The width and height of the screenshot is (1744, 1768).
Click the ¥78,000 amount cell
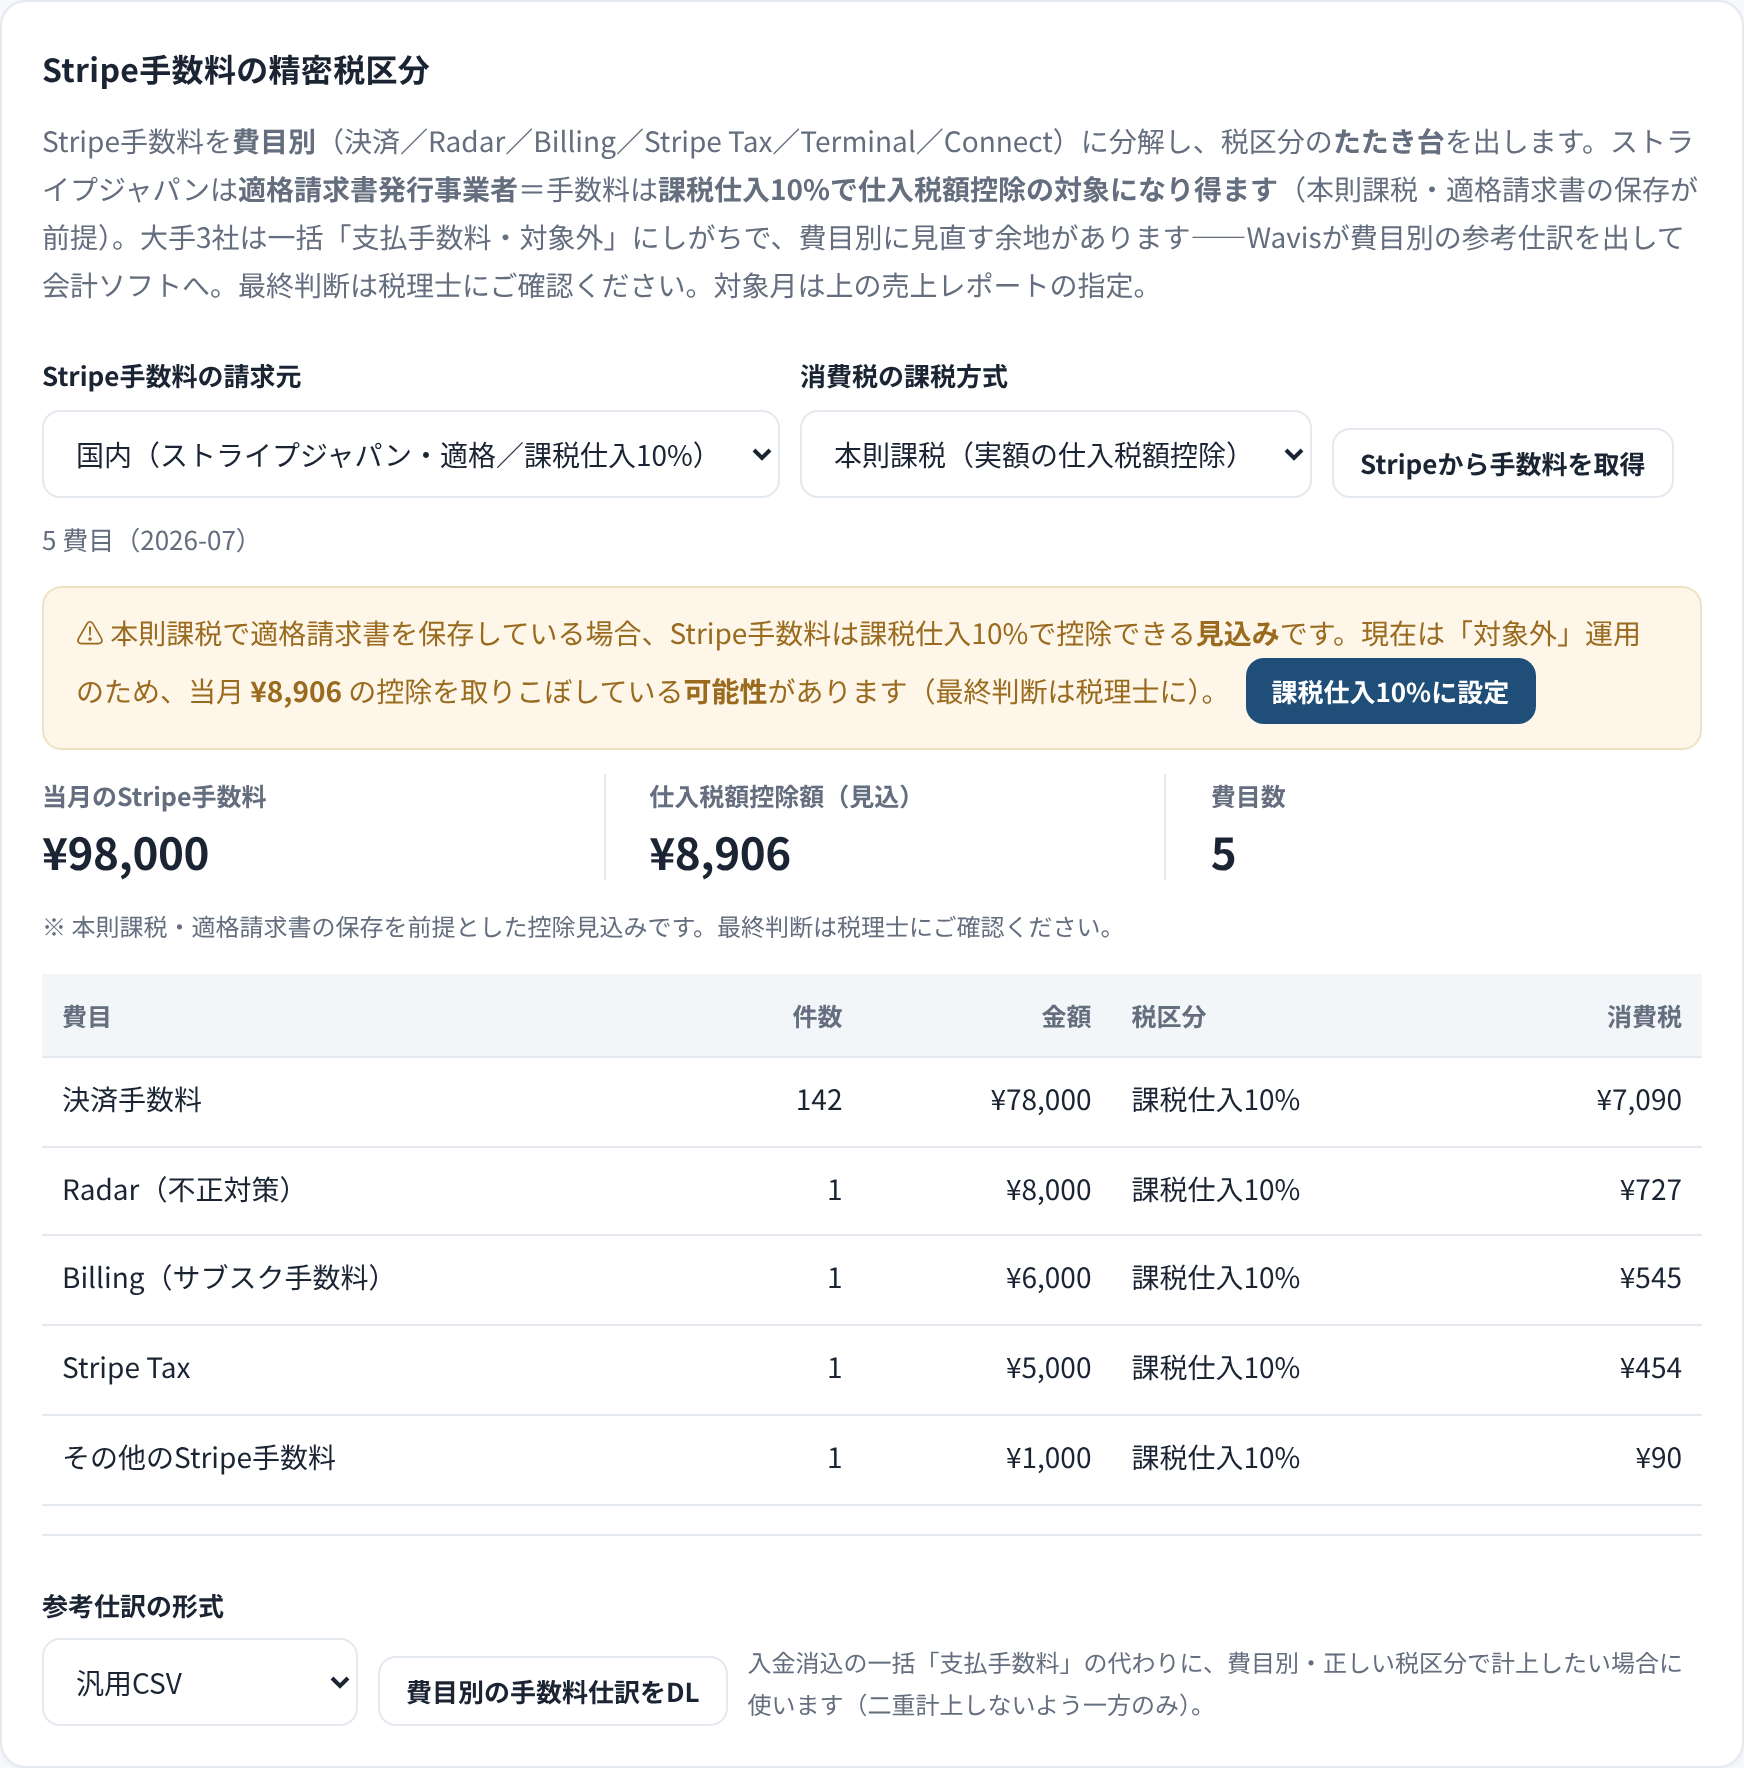(x=1040, y=1100)
